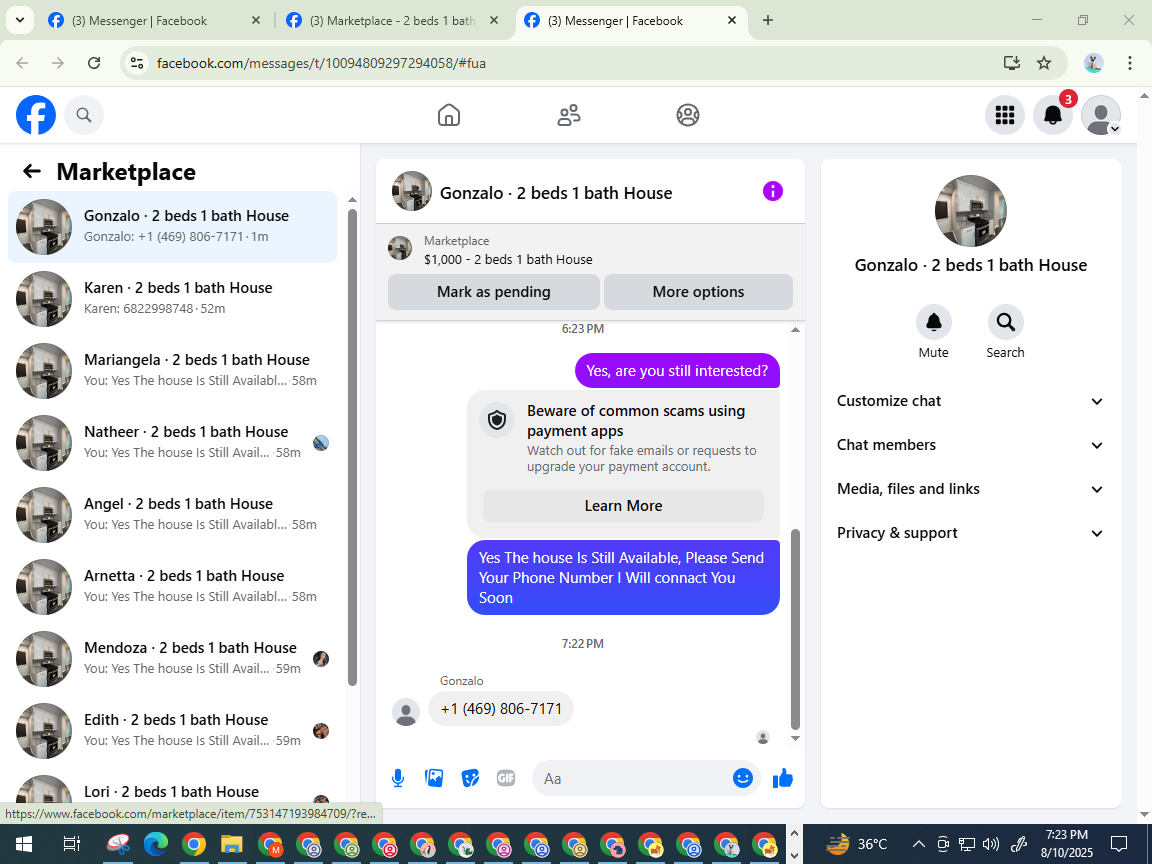Open the Groups icon in top navigation
The width and height of the screenshot is (1152, 864).
tap(688, 115)
